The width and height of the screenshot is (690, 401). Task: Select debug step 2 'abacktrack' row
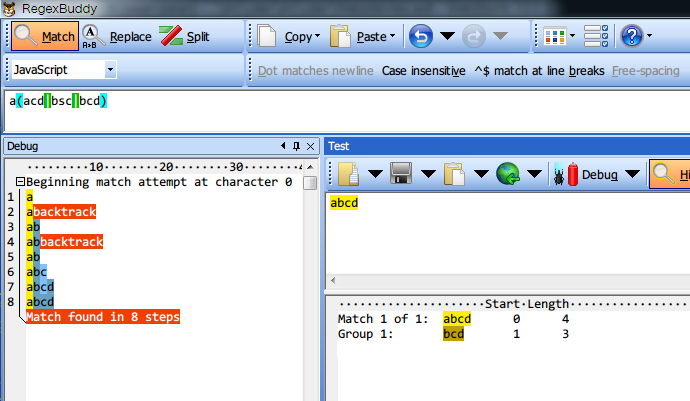[61, 212]
